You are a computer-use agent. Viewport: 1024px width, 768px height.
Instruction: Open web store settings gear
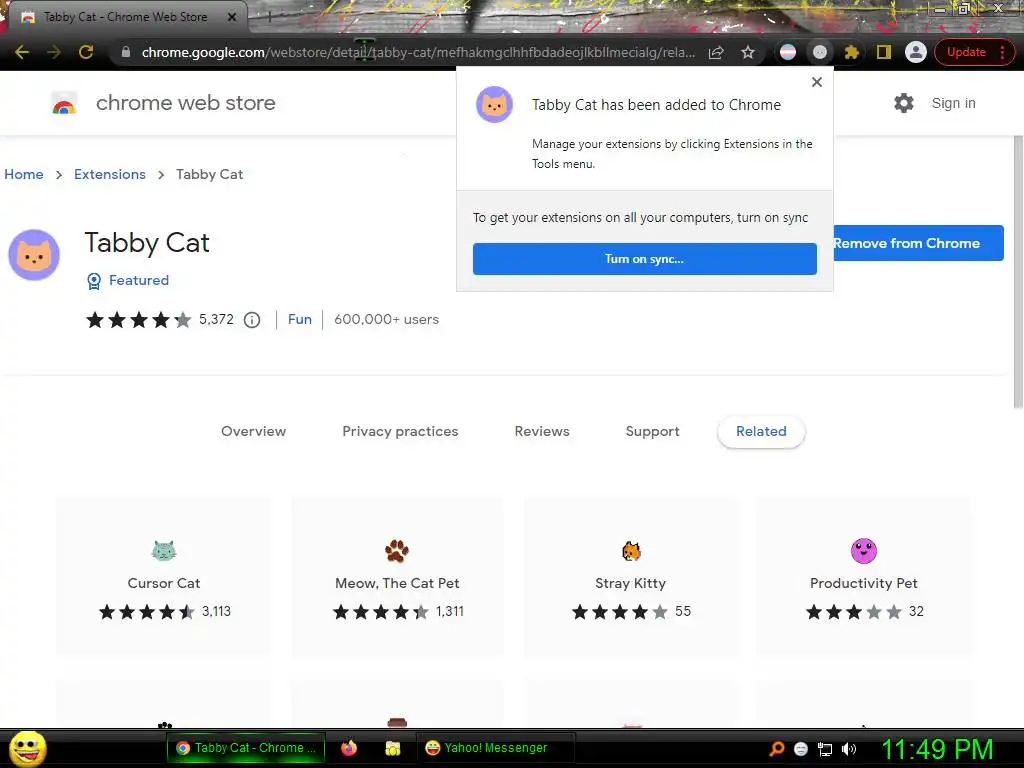click(903, 103)
